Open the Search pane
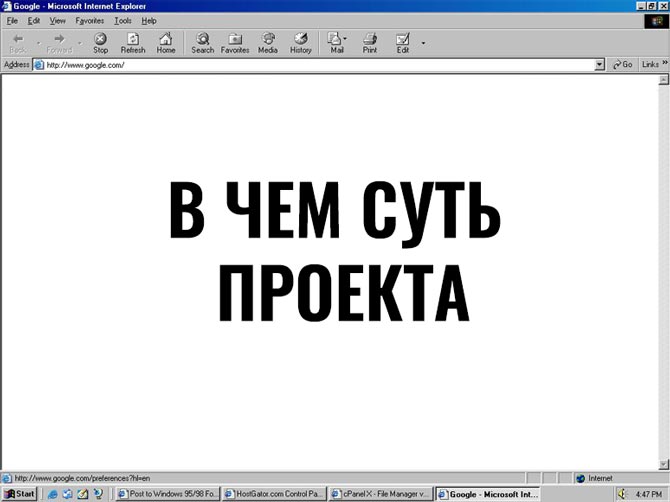The width and height of the screenshot is (670, 502). coord(202,42)
